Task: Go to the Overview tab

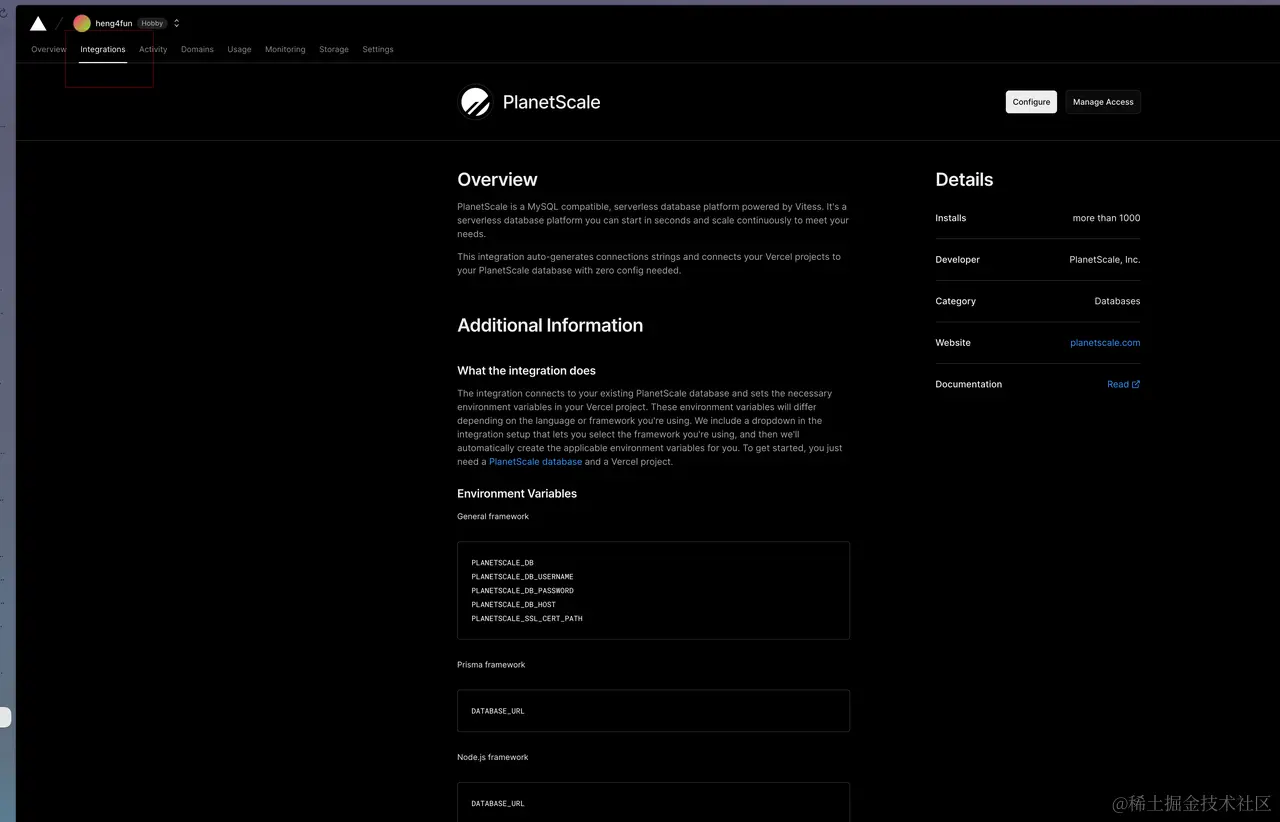Action: (x=49, y=49)
